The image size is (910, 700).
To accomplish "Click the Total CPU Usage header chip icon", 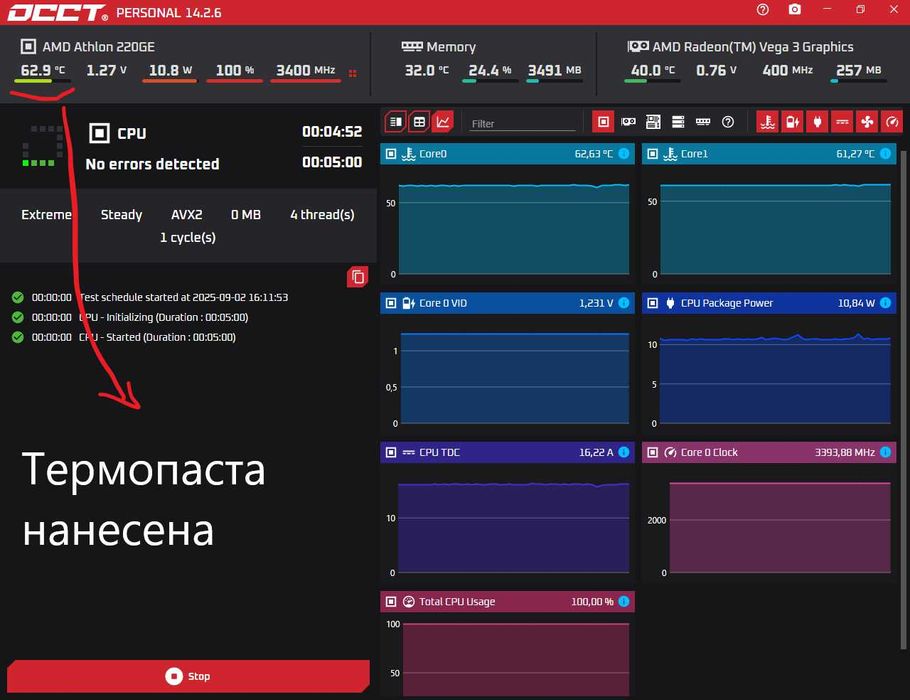I will [x=391, y=601].
